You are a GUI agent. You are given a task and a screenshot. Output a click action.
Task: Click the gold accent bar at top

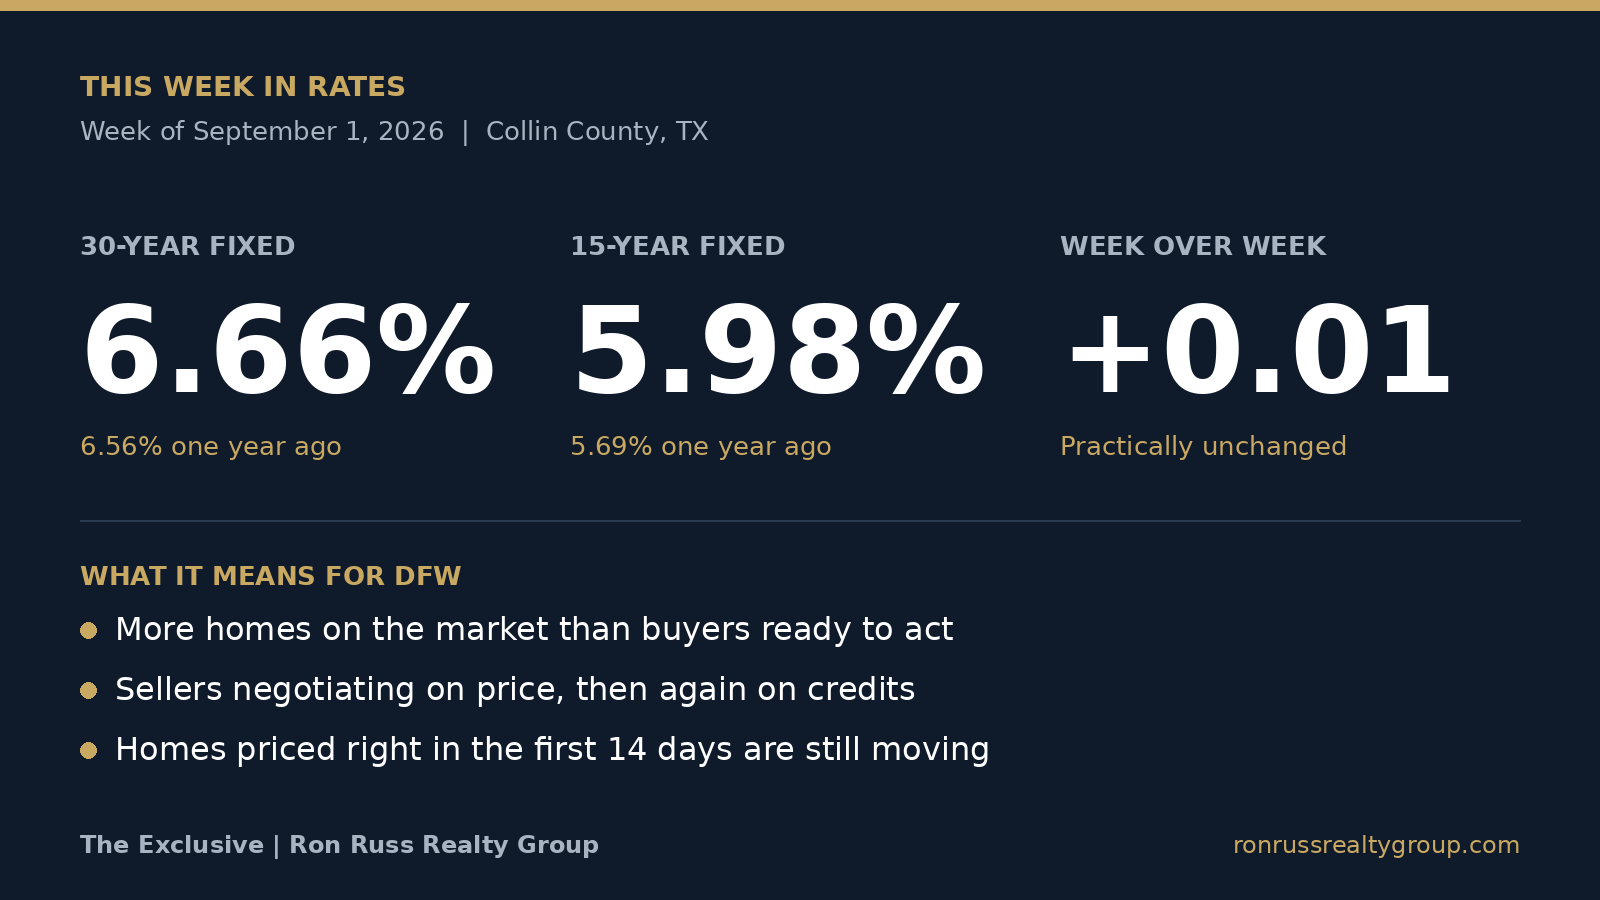(800, 5)
